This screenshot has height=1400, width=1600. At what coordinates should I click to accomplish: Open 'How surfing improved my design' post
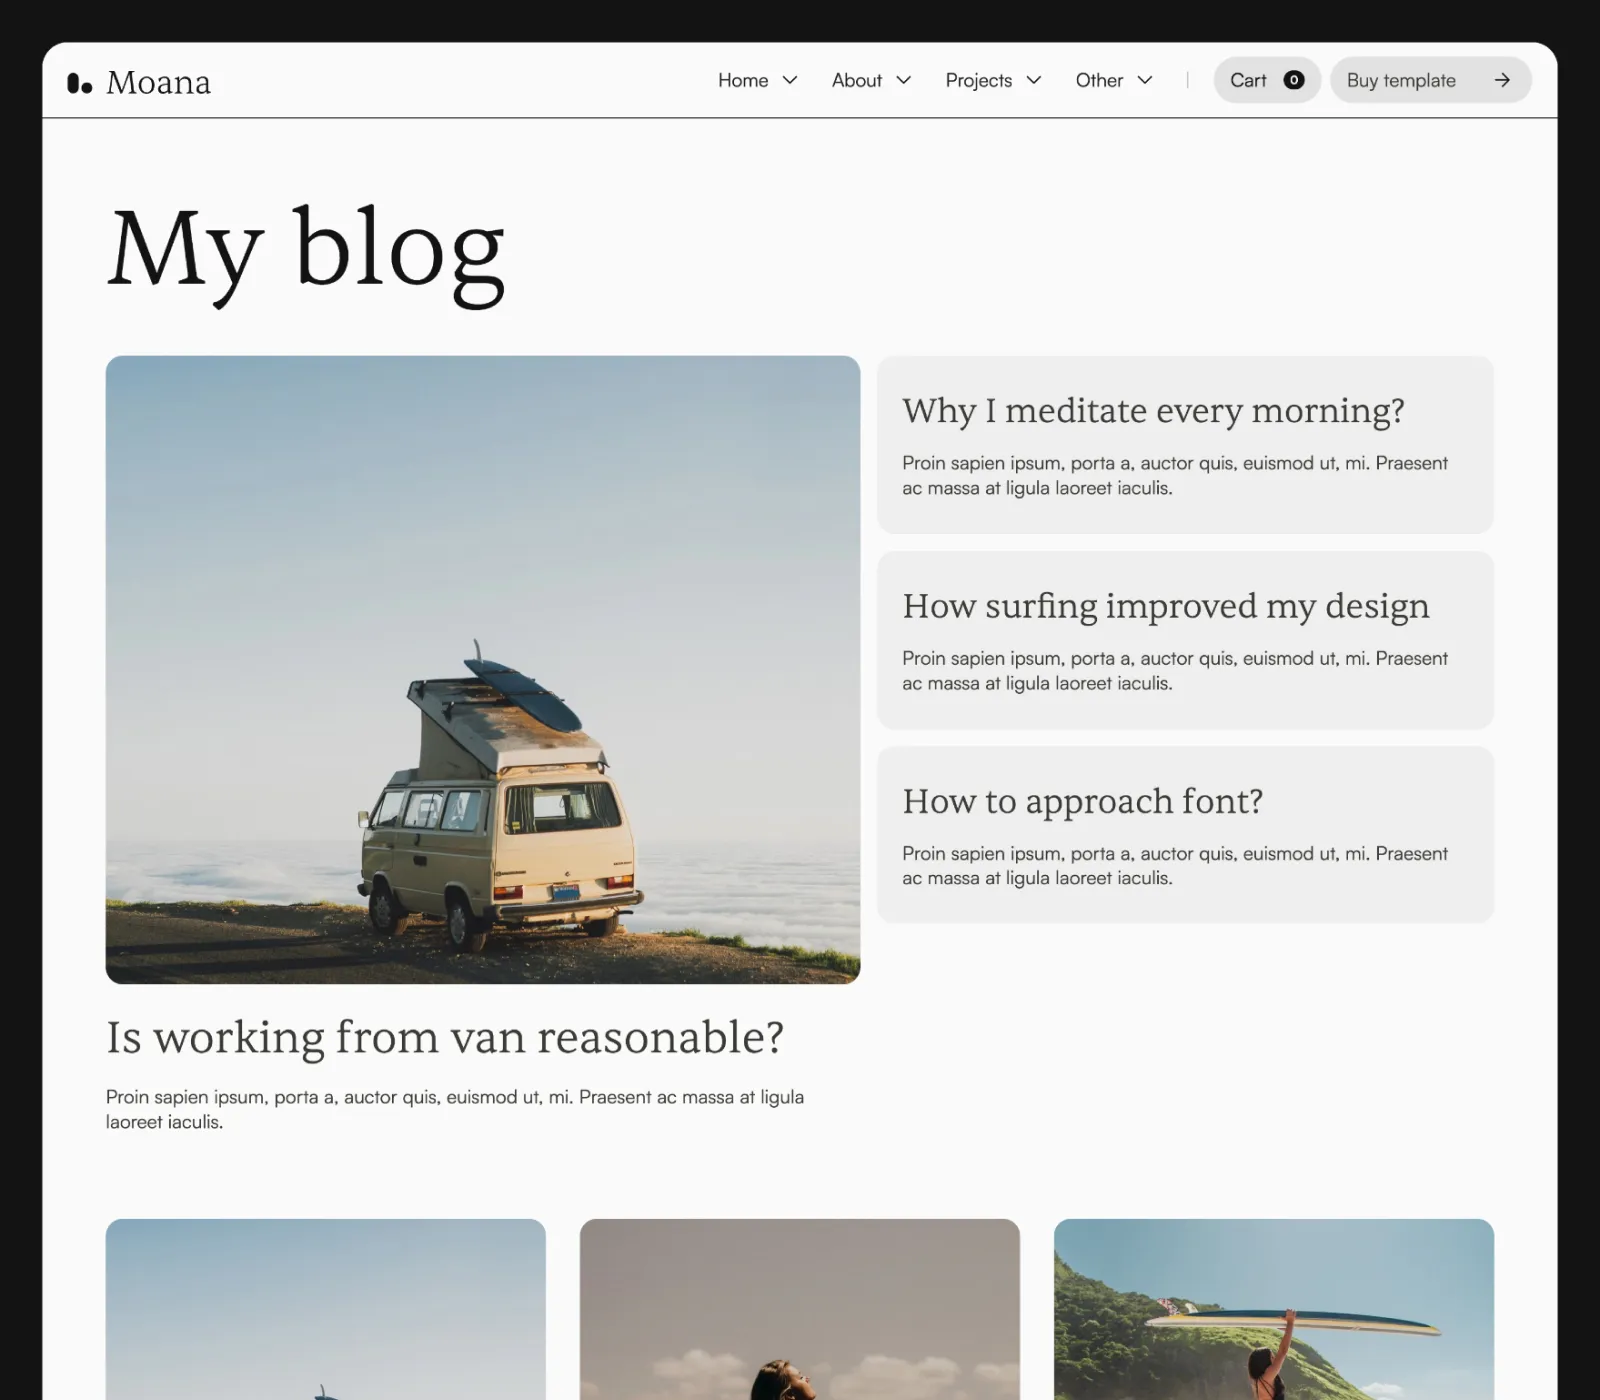tap(1185, 640)
